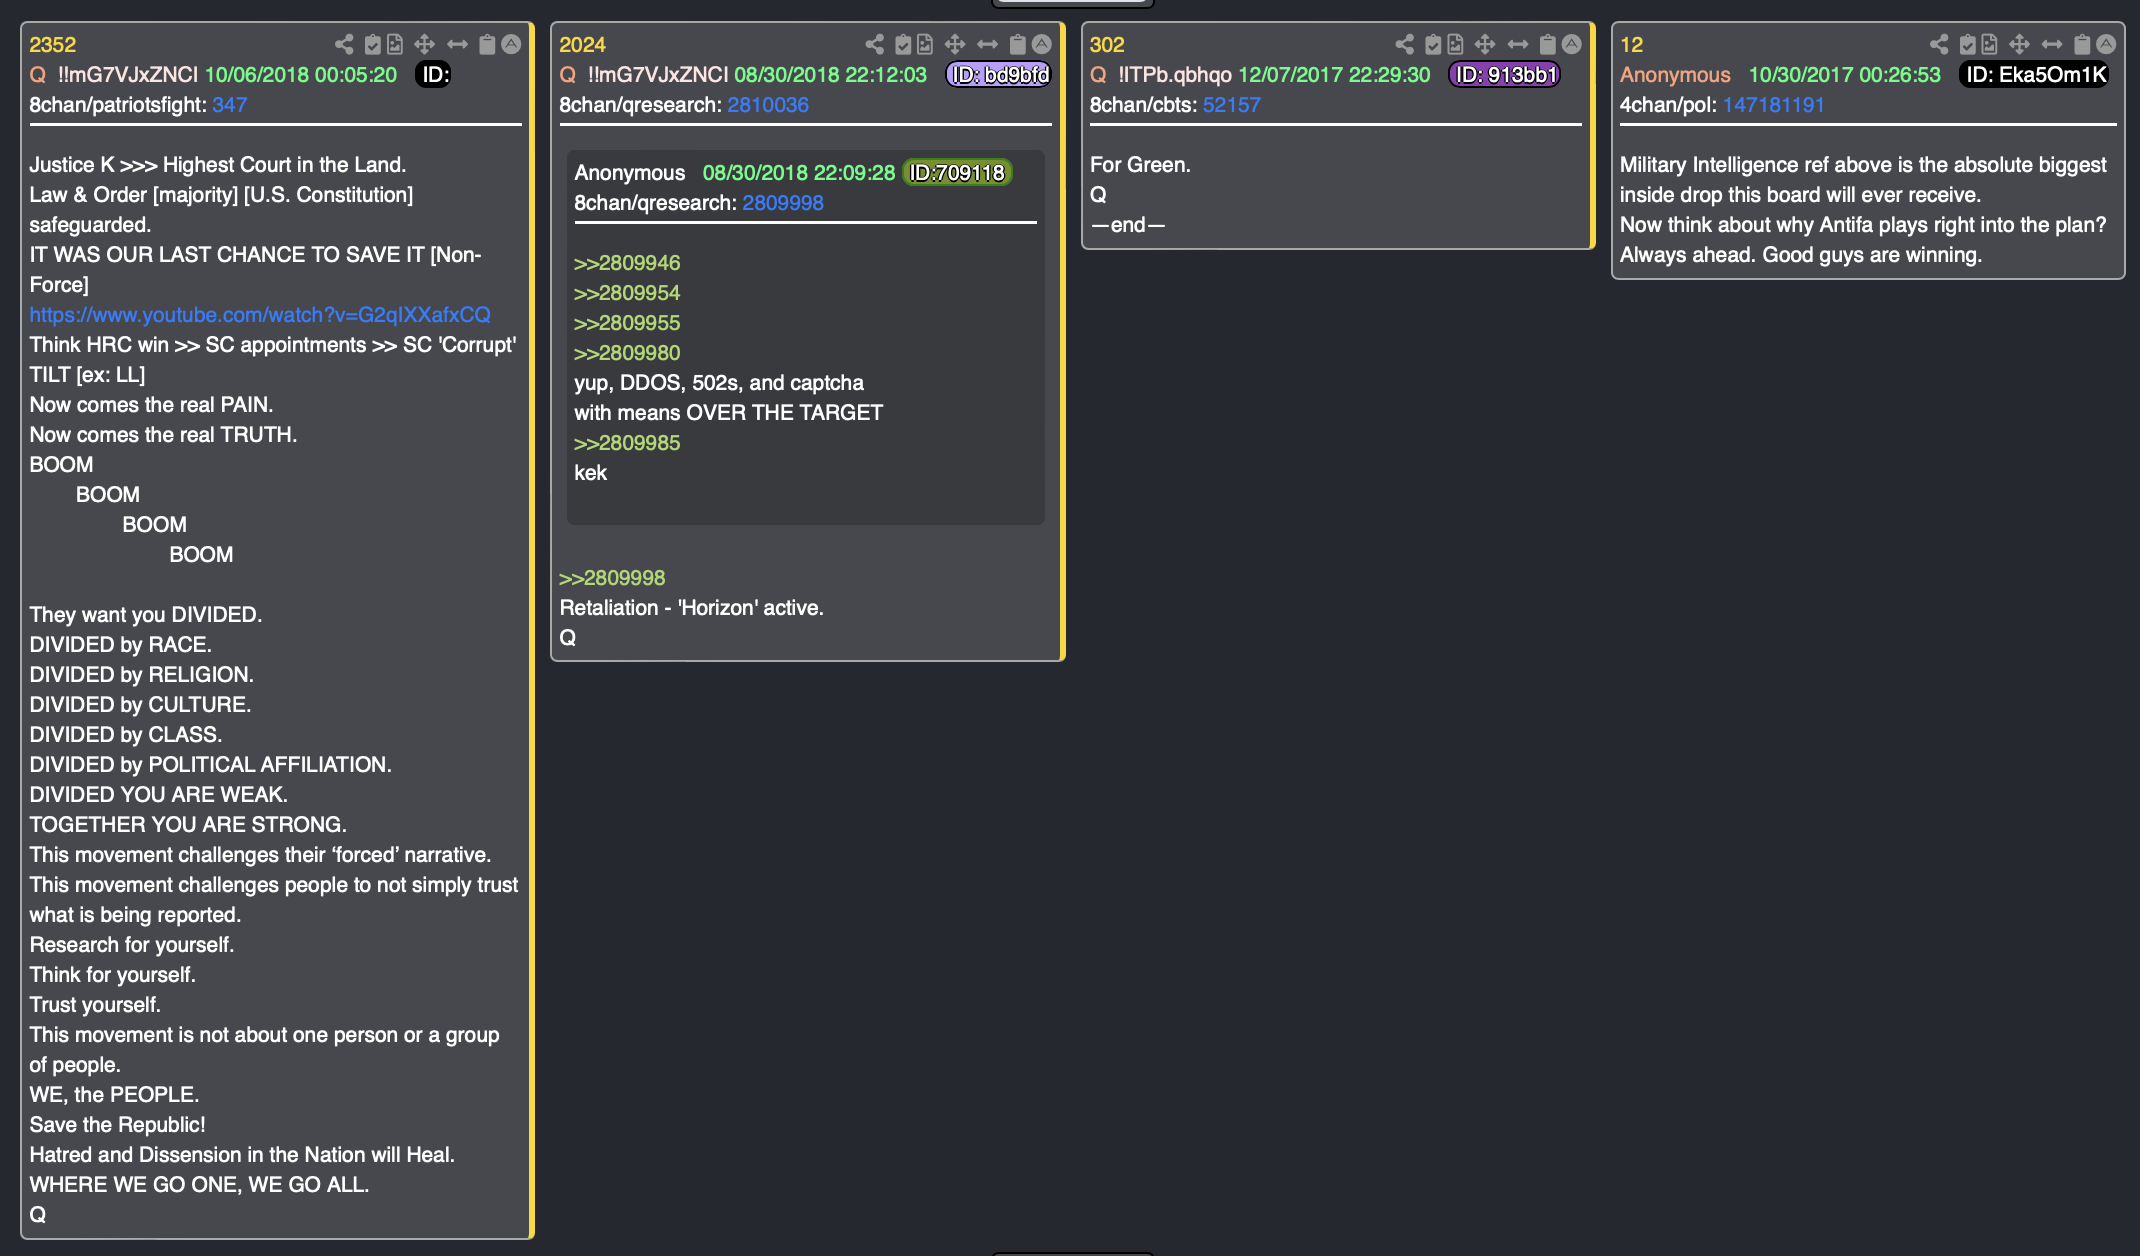The image size is (2140, 1256).
Task: Follow the >>2809998 reference above Retaliation line
Action: pyautogui.click(x=612, y=578)
